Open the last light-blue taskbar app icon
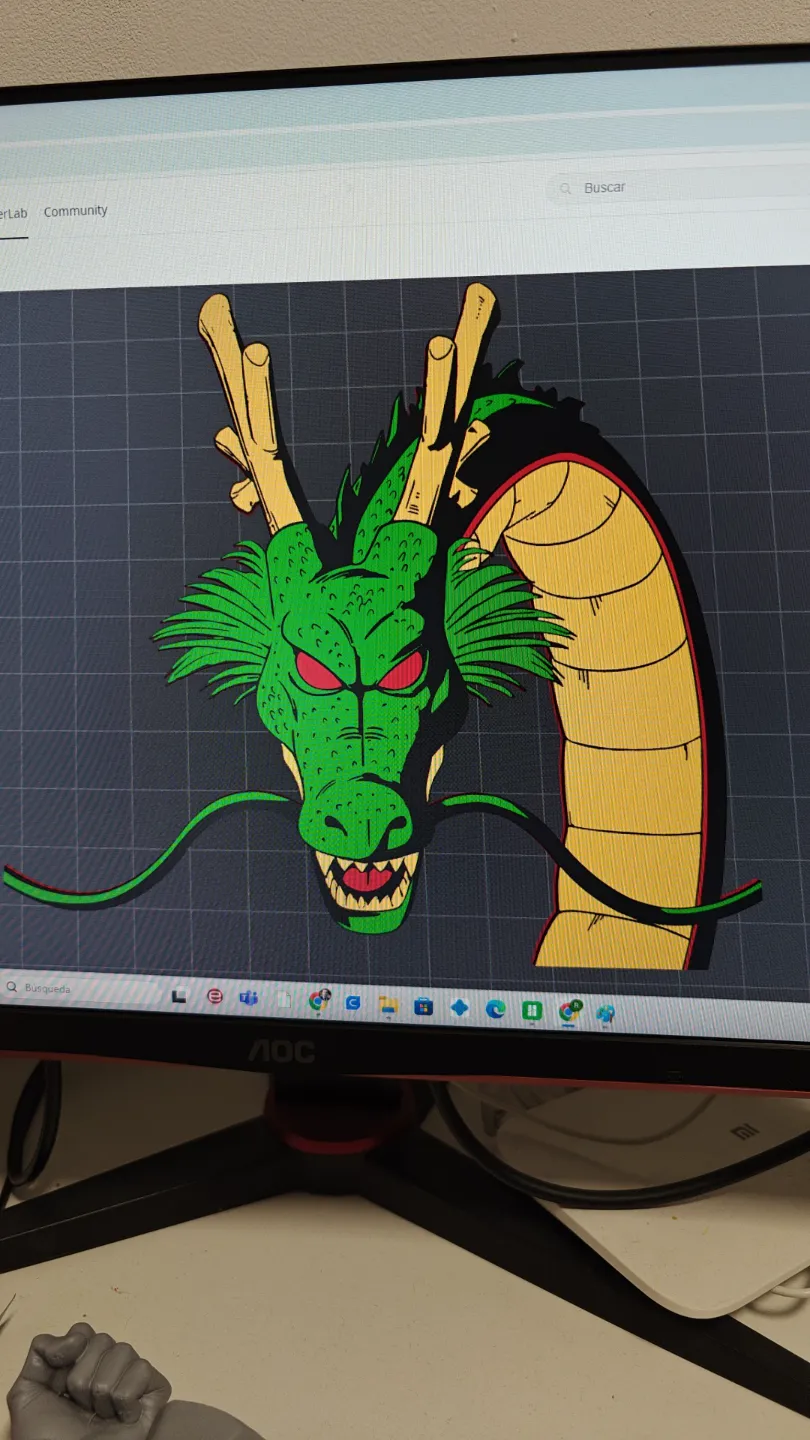The width and height of the screenshot is (810, 1440). tap(605, 1013)
